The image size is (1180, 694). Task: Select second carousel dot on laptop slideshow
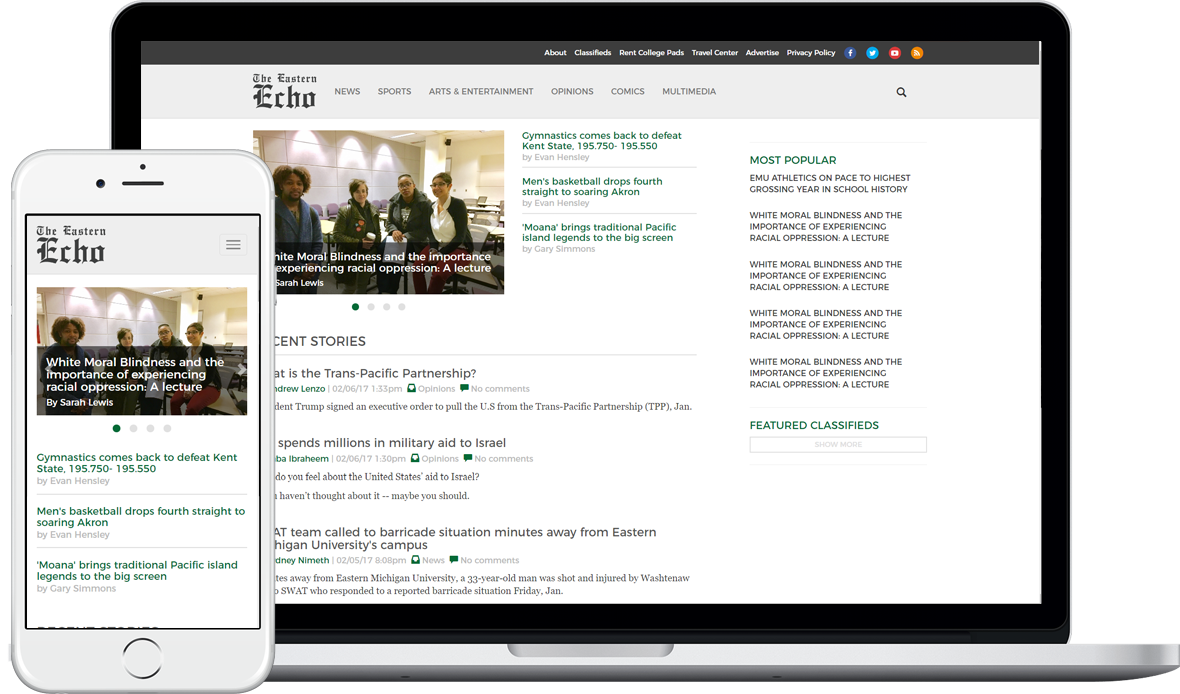coord(371,307)
